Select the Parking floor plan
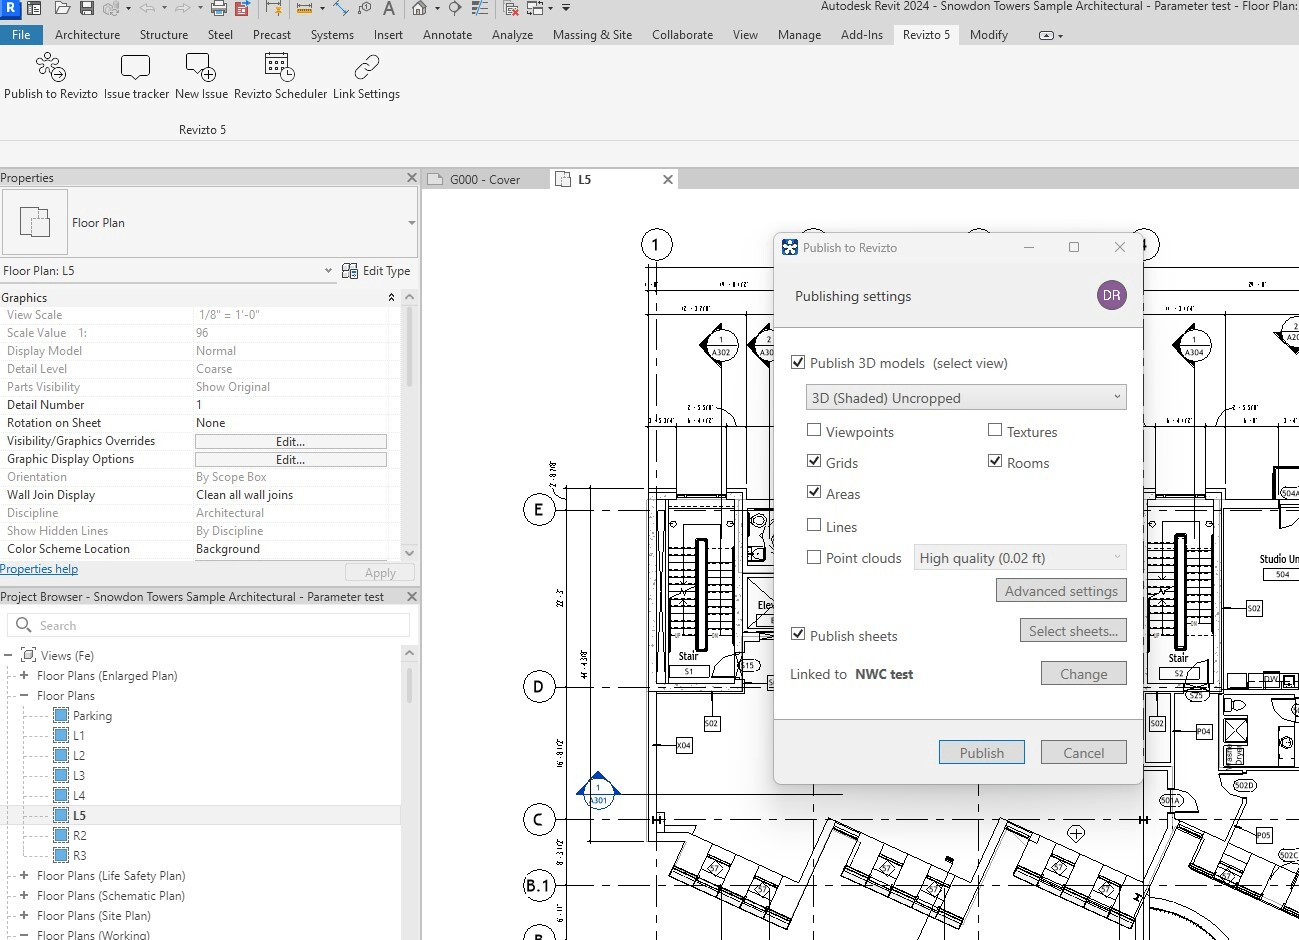This screenshot has height=940, width=1299. click(92, 716)
